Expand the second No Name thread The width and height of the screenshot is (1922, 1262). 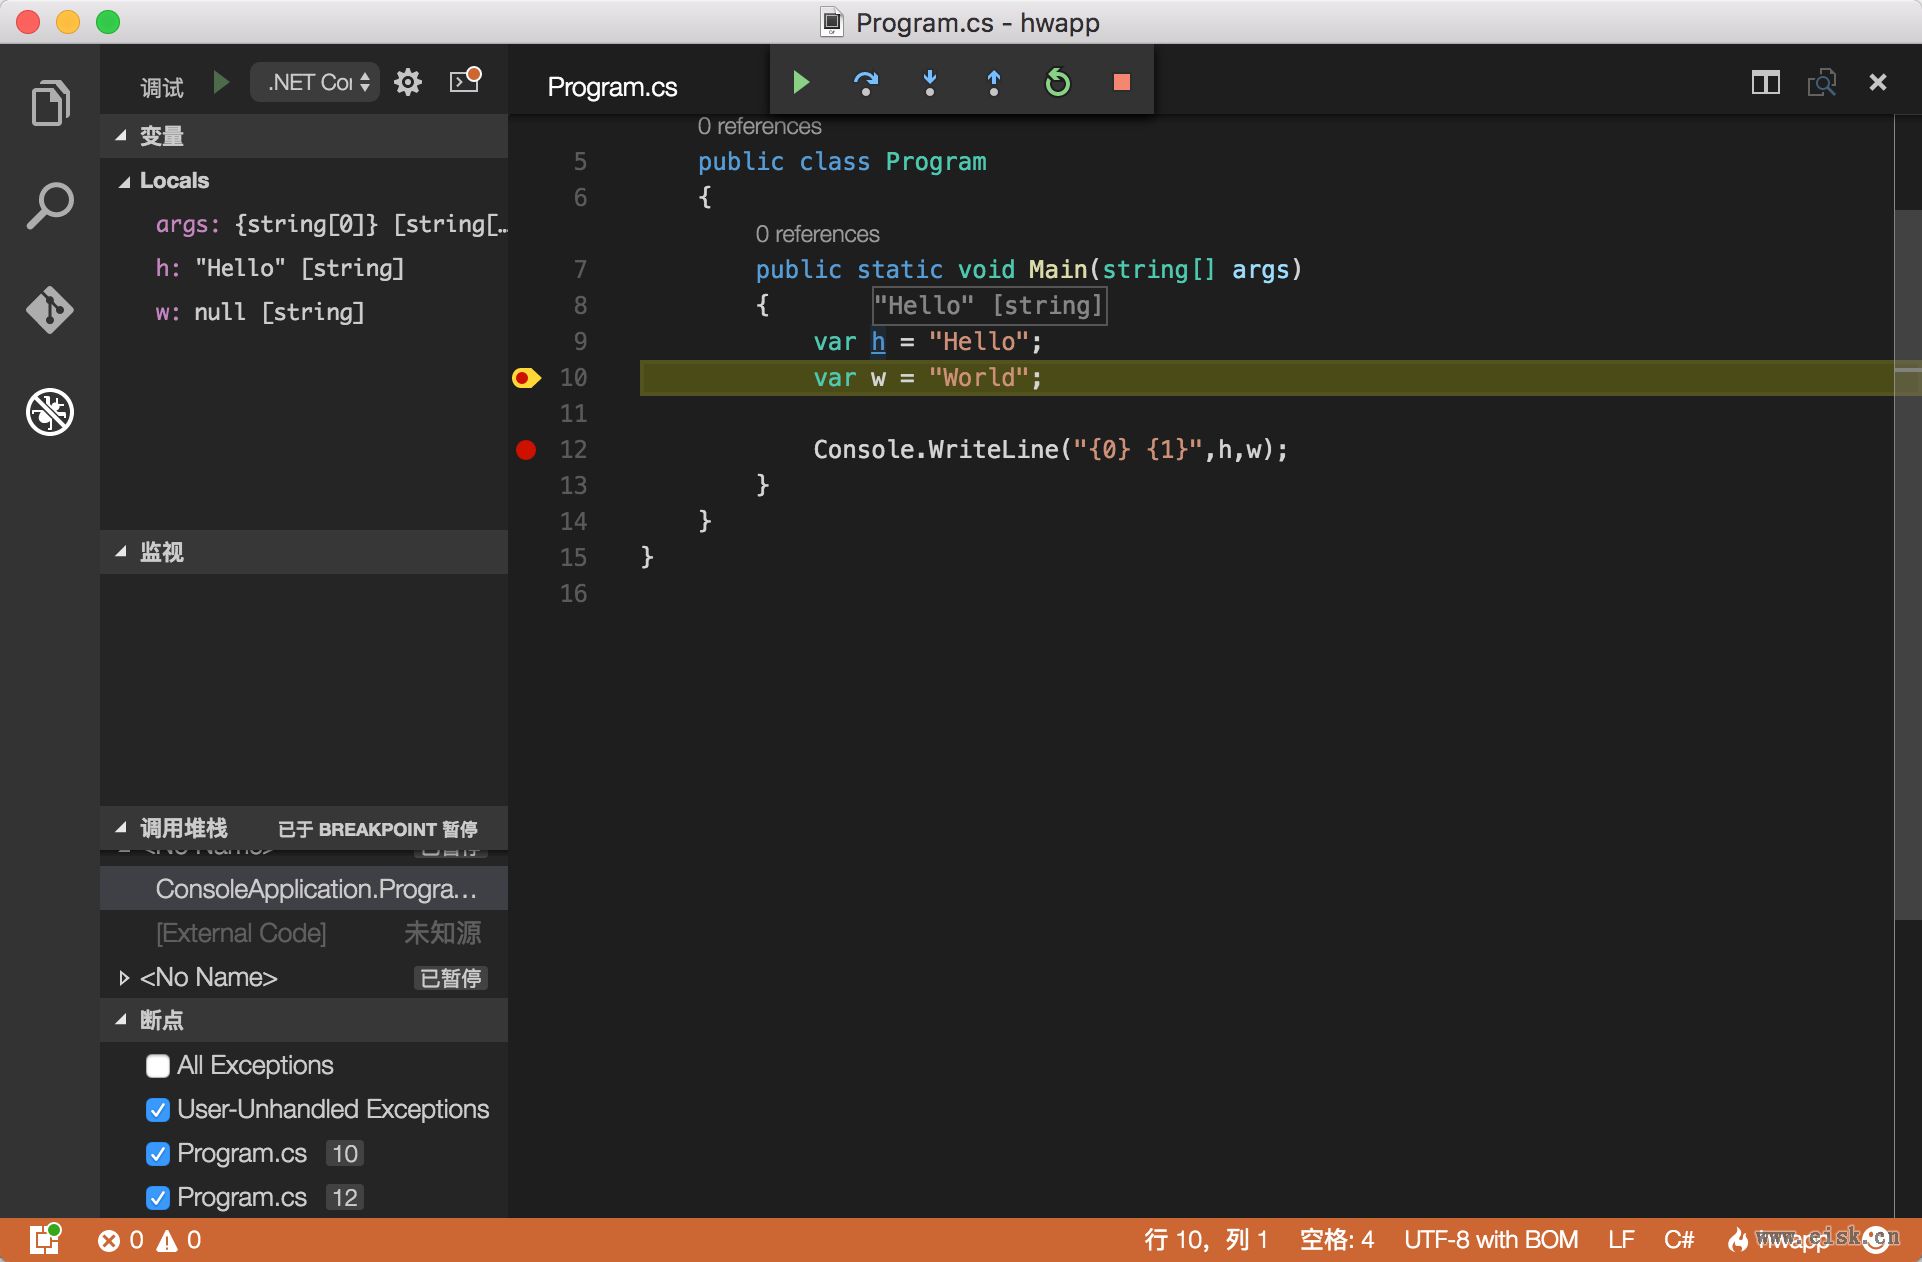124,978
